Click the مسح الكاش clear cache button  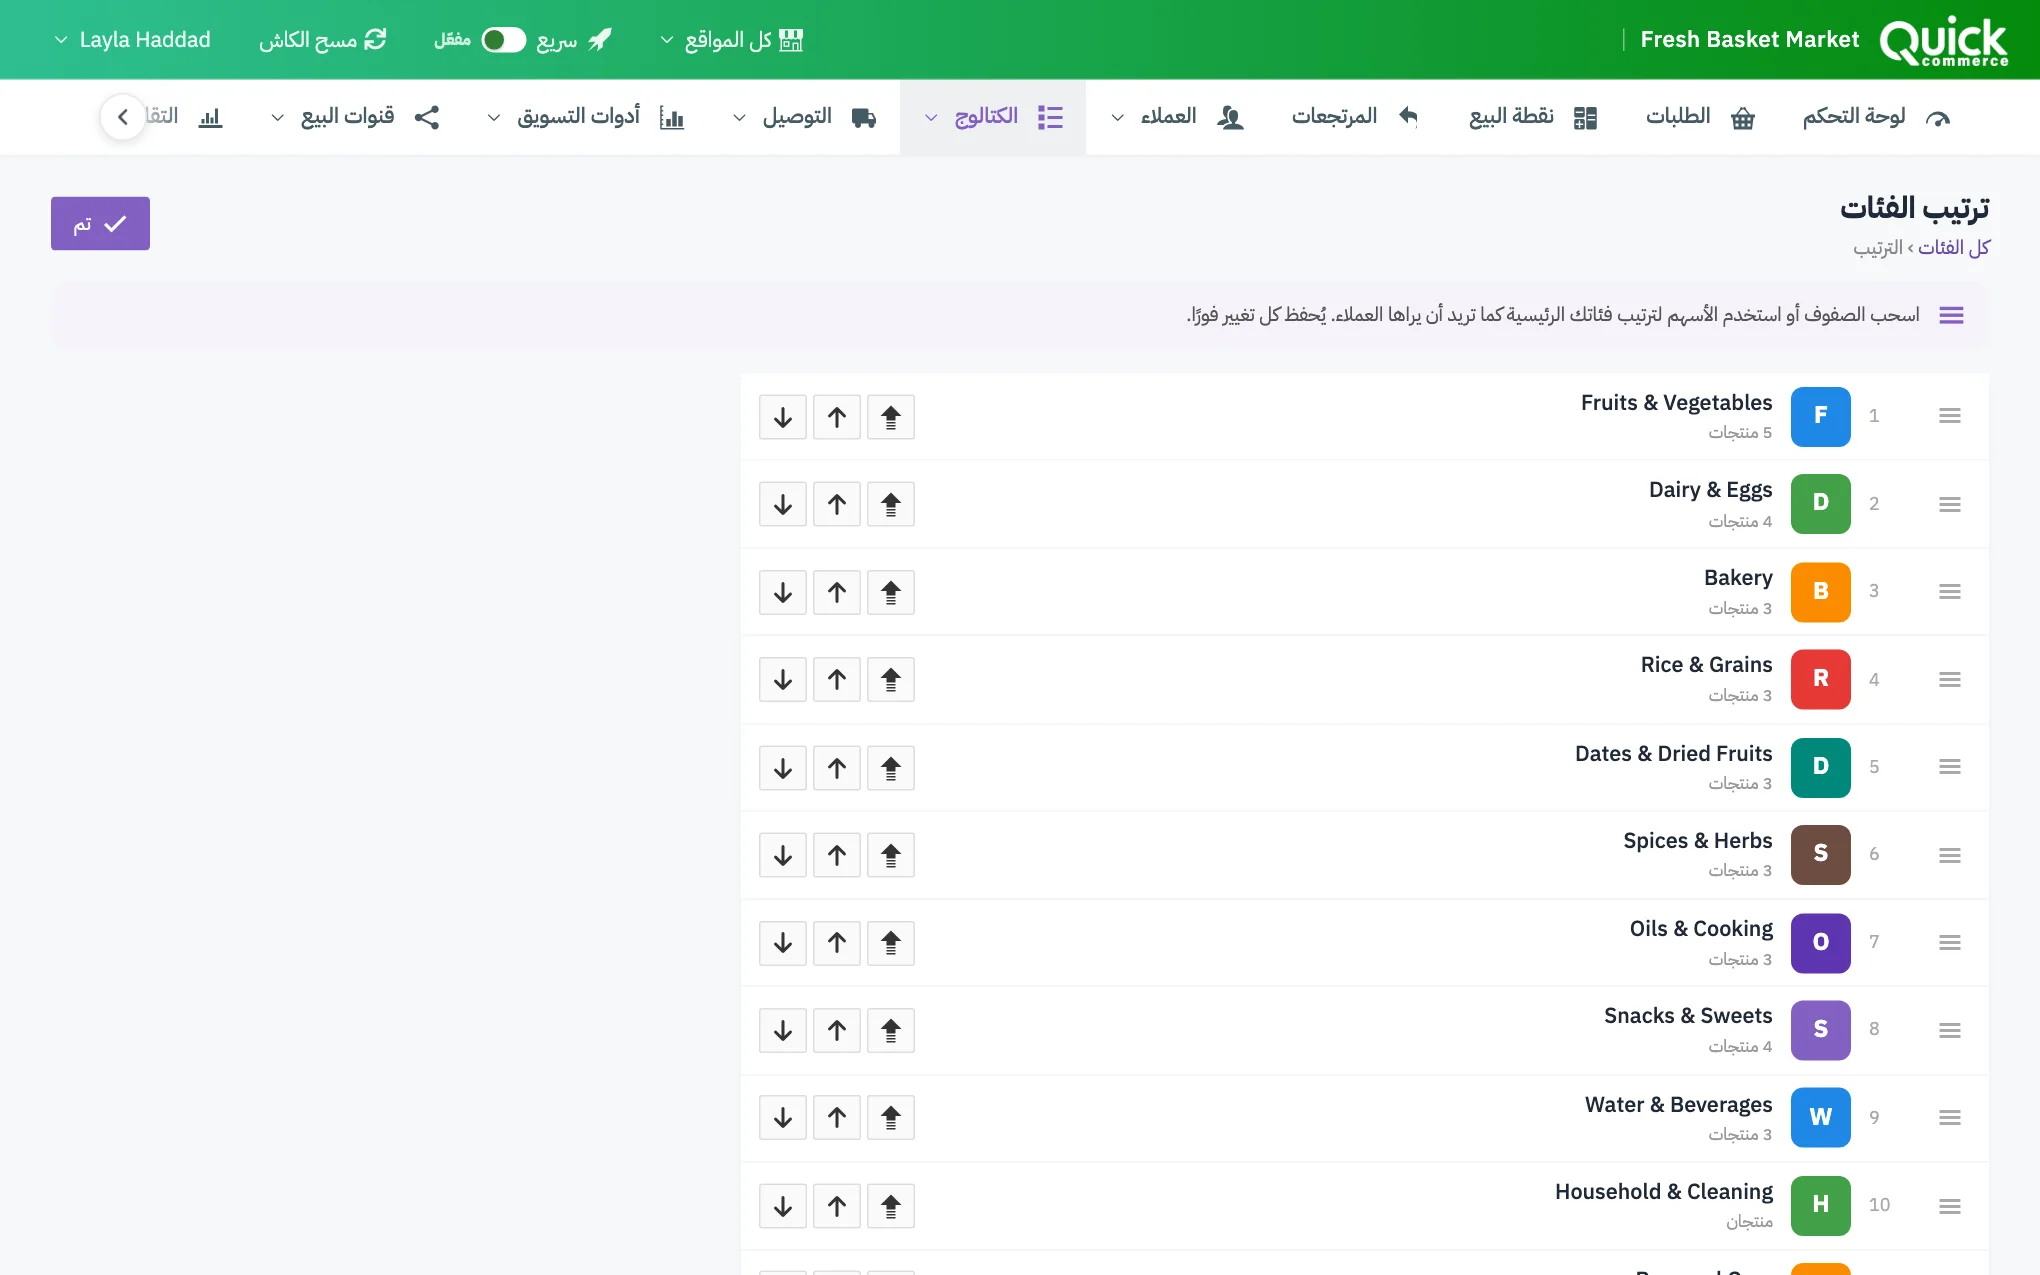(322, 40)
